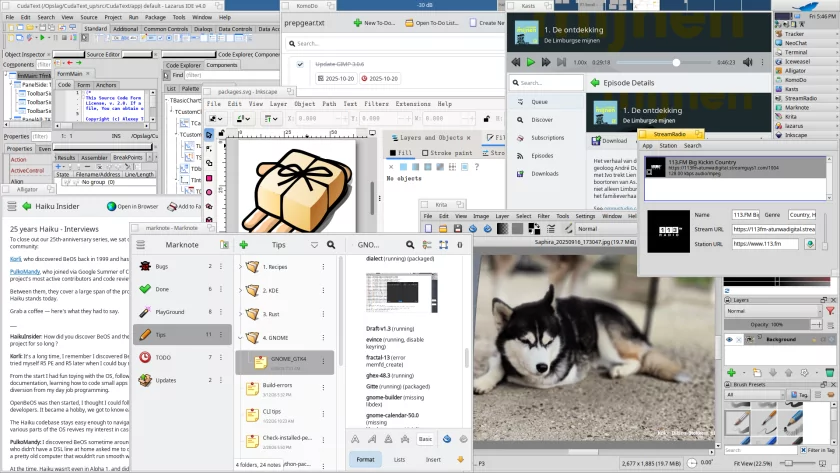Open Discover in Kasts sidebar
This screenshot has height=473, width=840.
(542, 120)
